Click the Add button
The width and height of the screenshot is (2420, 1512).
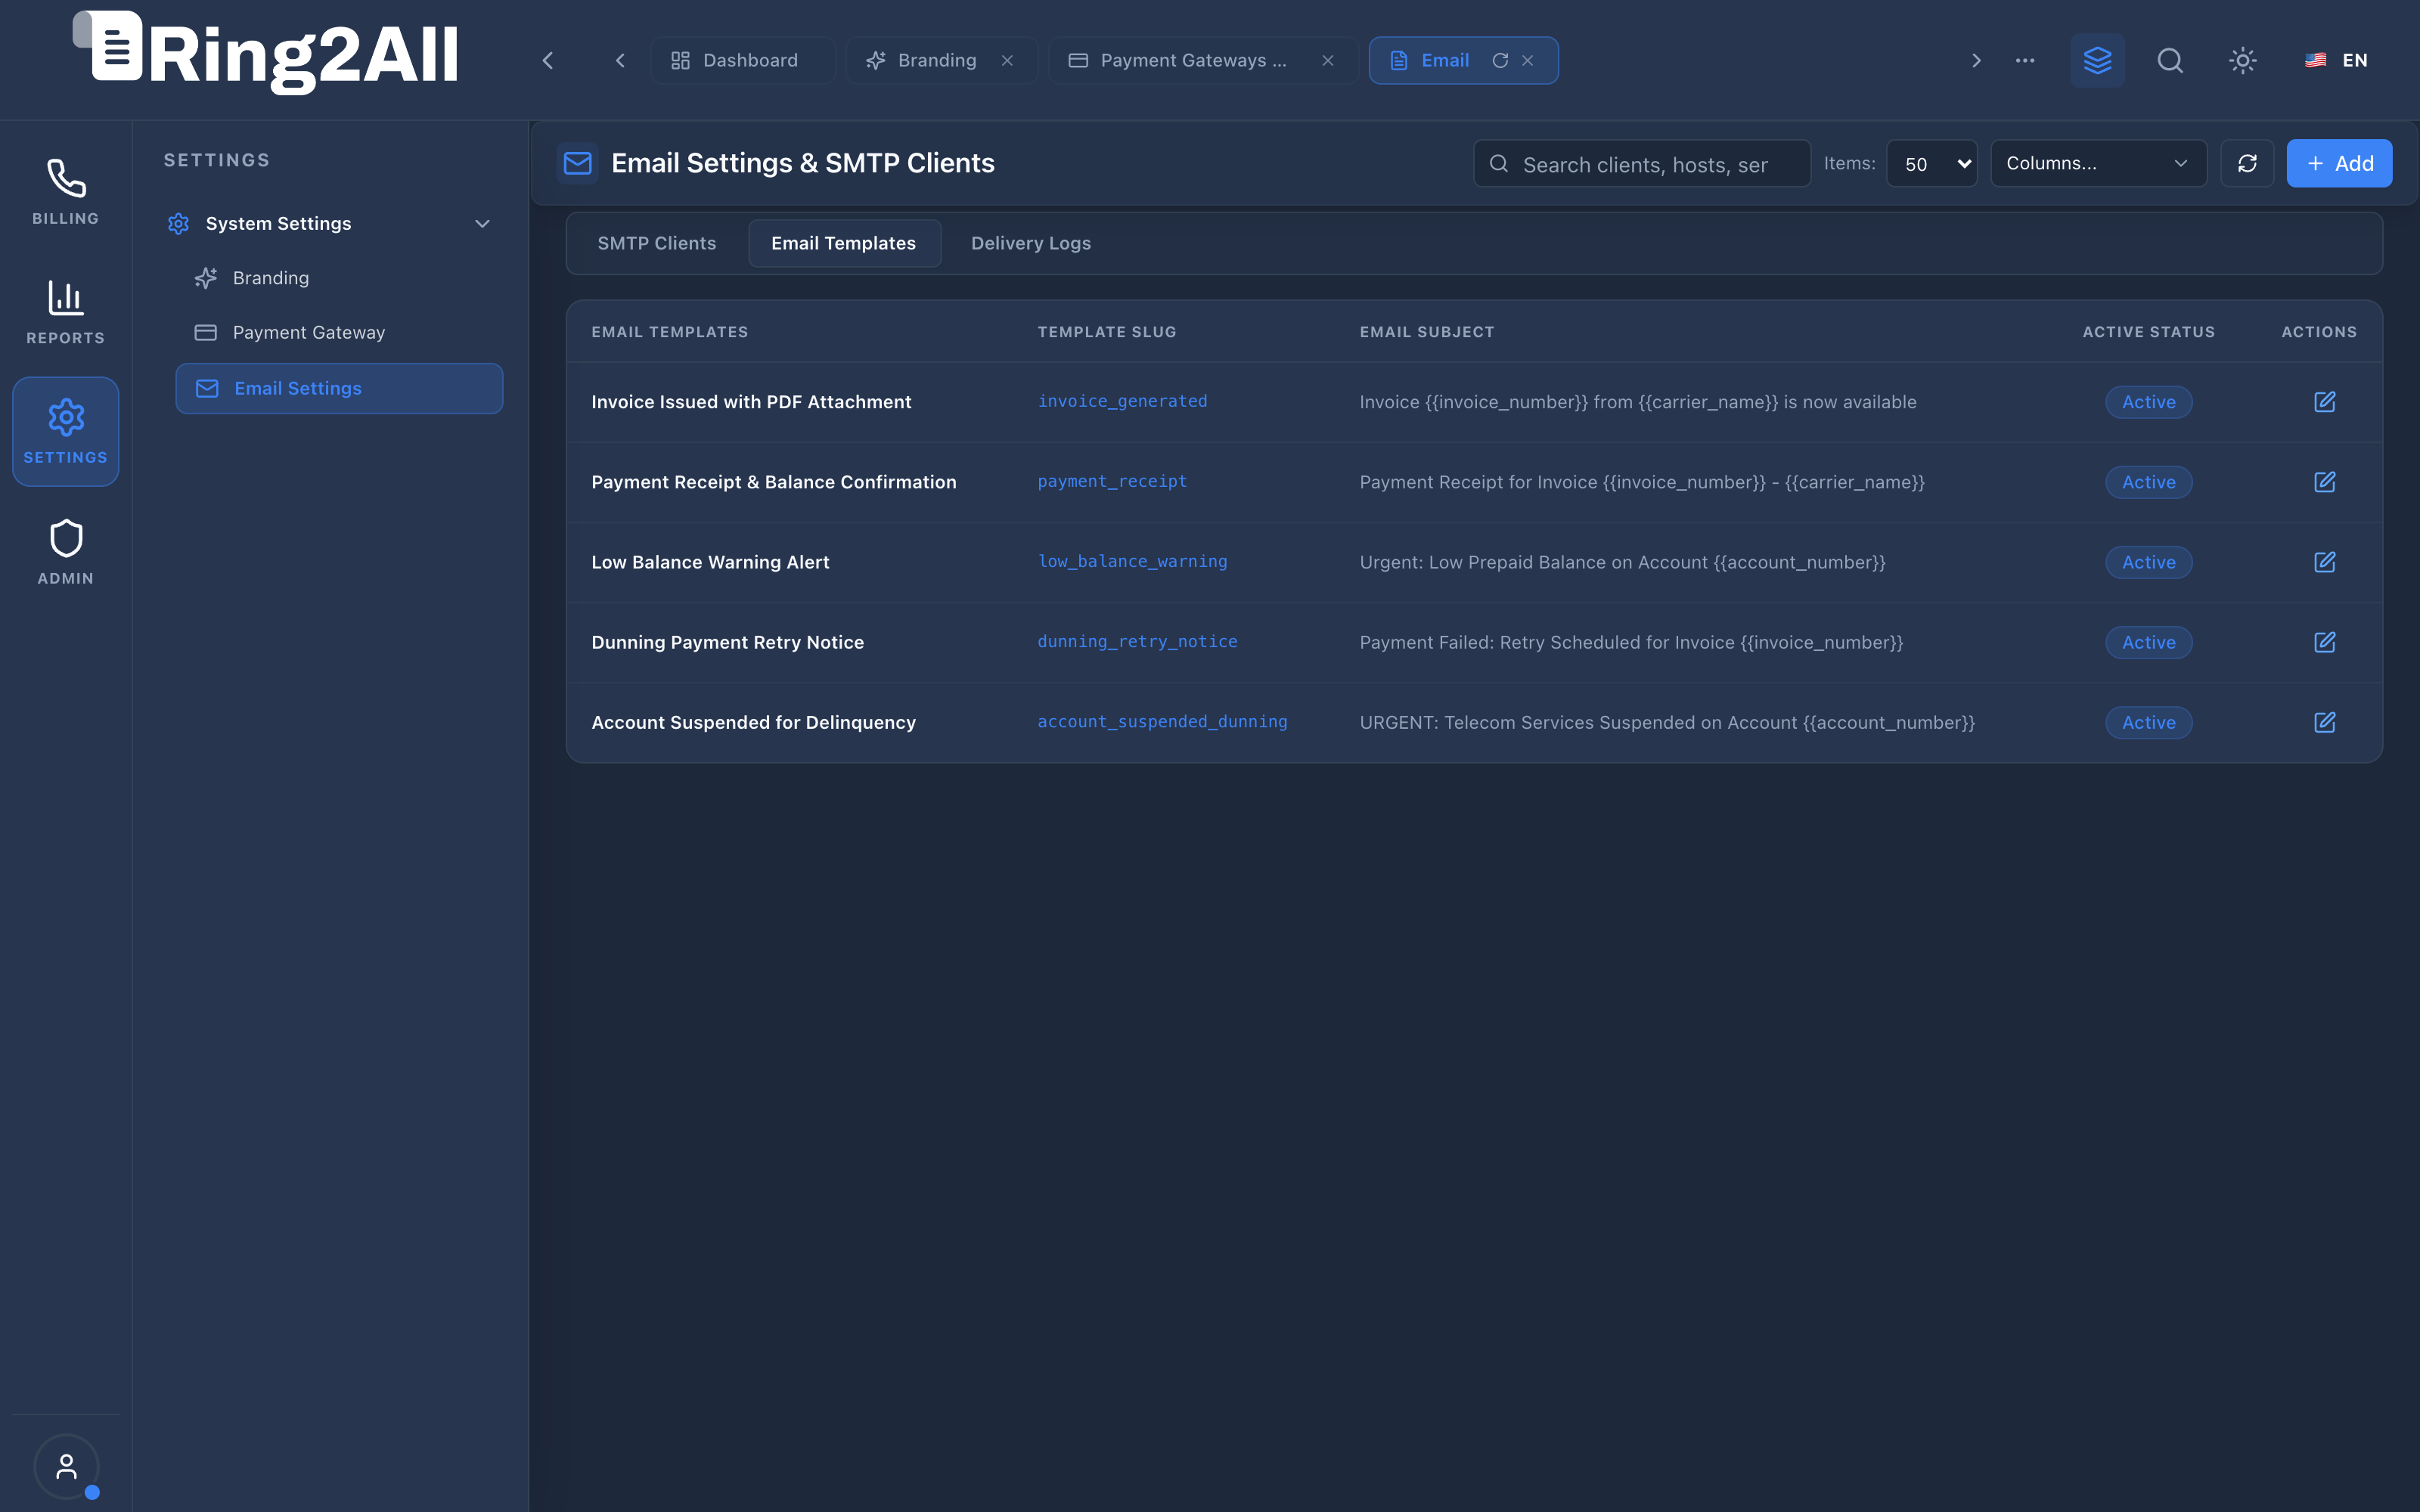coord(2339,163)
